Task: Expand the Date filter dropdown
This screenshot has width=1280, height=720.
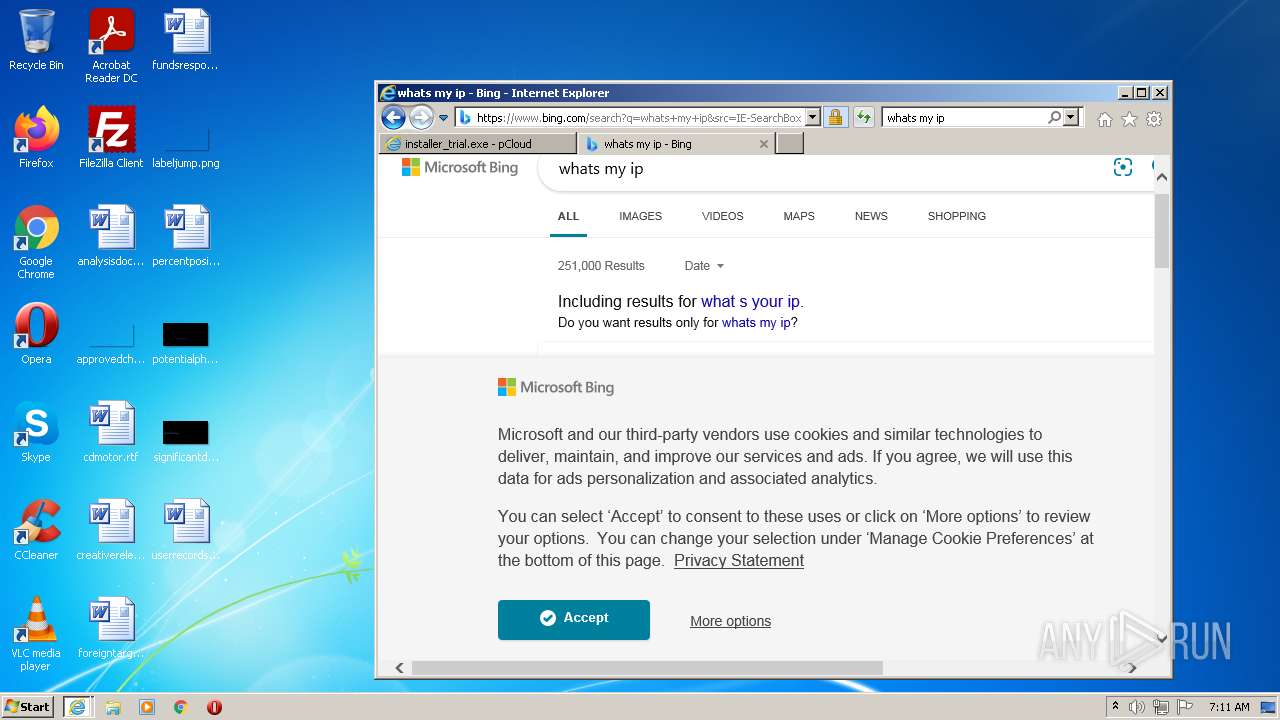Action: [704, 266]
